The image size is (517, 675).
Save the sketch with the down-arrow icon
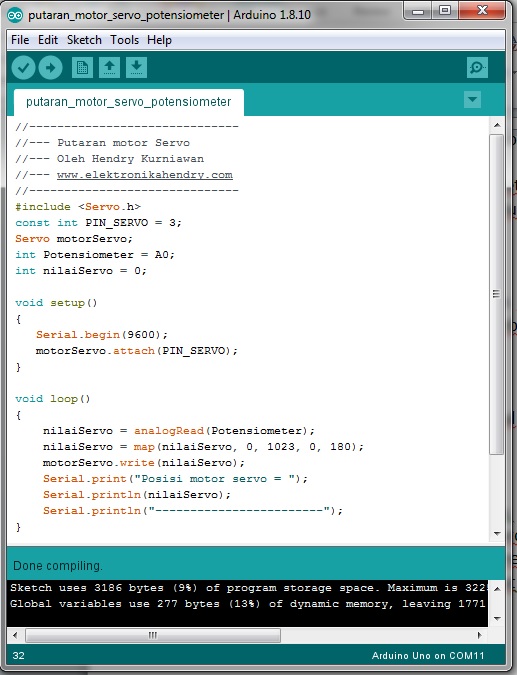pos(136,68)
